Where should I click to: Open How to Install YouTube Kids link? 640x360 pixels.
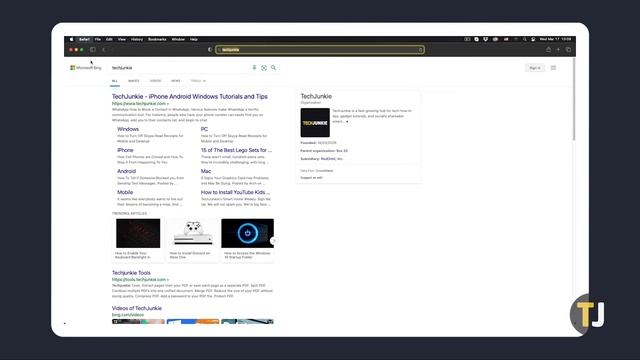point(235,192)
